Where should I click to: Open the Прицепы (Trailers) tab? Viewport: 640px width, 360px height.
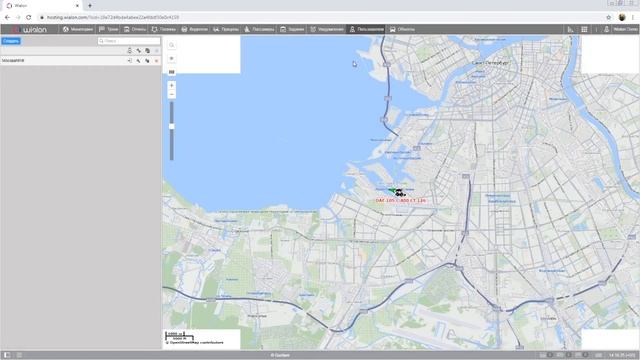pos(226,29)
